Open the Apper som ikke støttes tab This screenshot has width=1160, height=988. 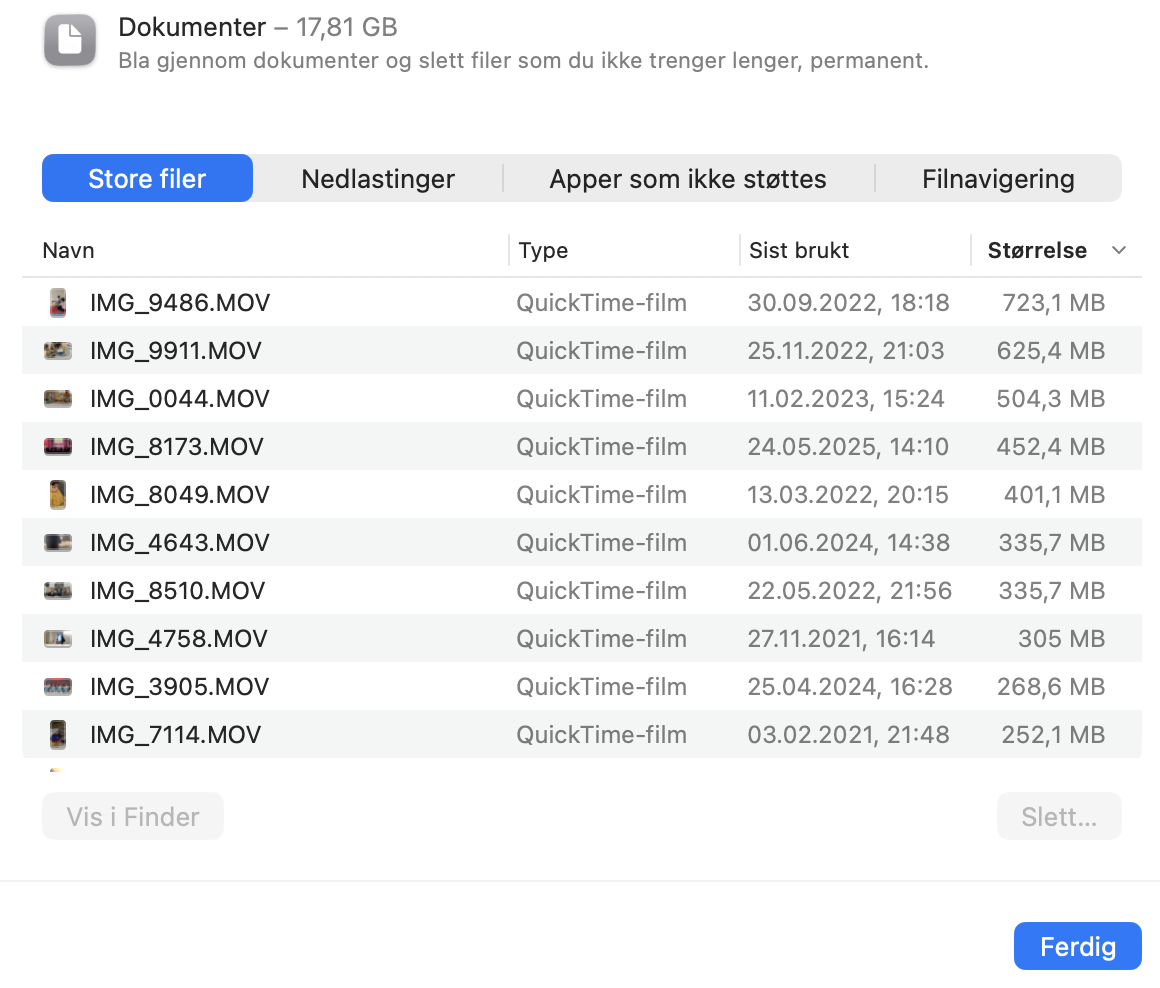pyautogui.click(x=688, y=178)
